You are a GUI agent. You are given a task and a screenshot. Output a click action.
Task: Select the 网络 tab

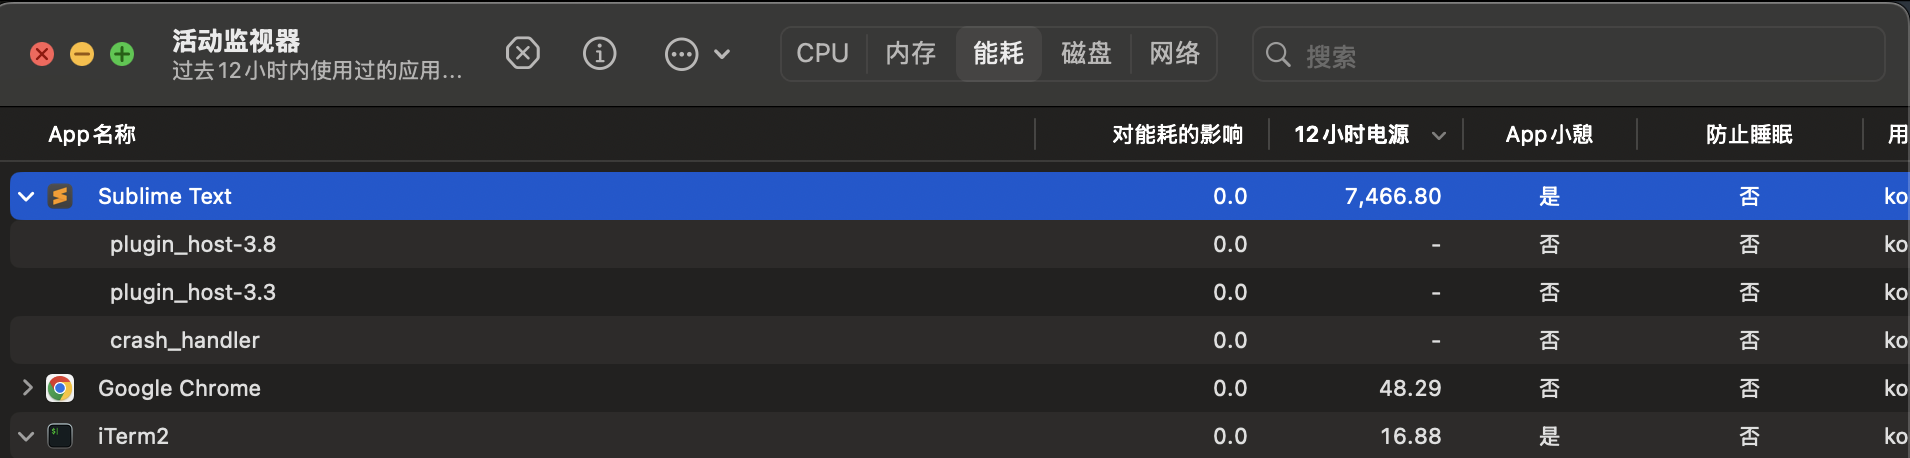pyautogui.click(x=1174, y=53)
